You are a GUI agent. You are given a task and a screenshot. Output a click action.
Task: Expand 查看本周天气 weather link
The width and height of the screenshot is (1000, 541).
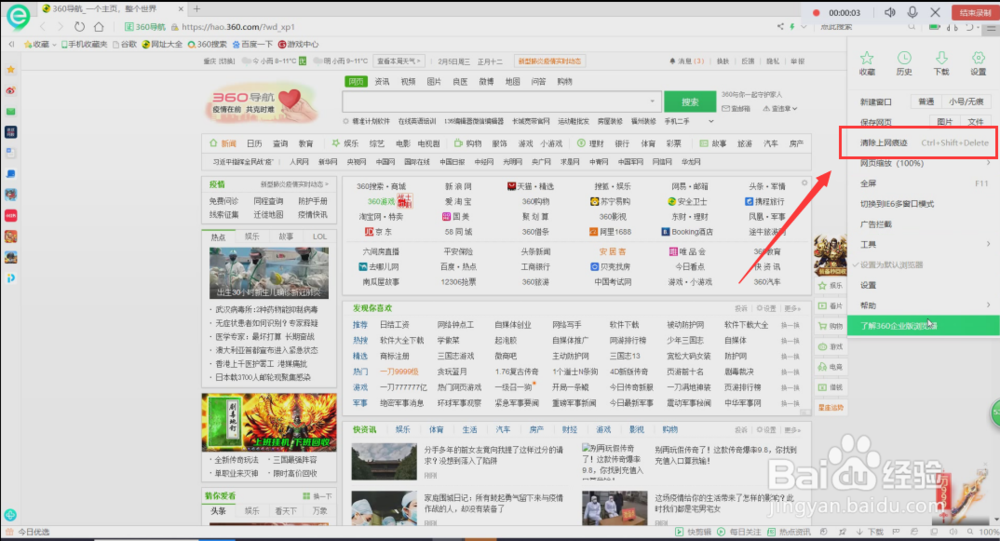point(399,61)
